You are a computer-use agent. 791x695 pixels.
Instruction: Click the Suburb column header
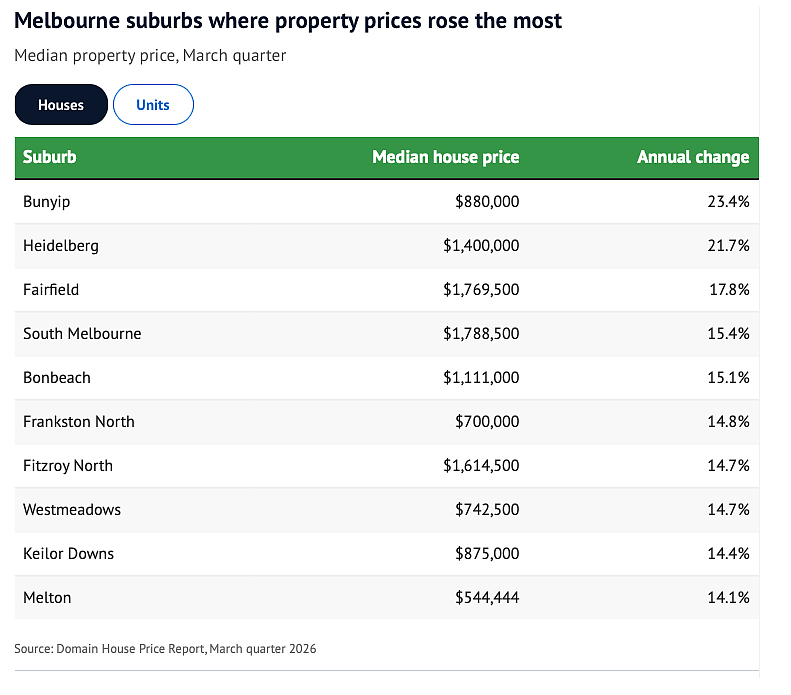coord(49,157)
